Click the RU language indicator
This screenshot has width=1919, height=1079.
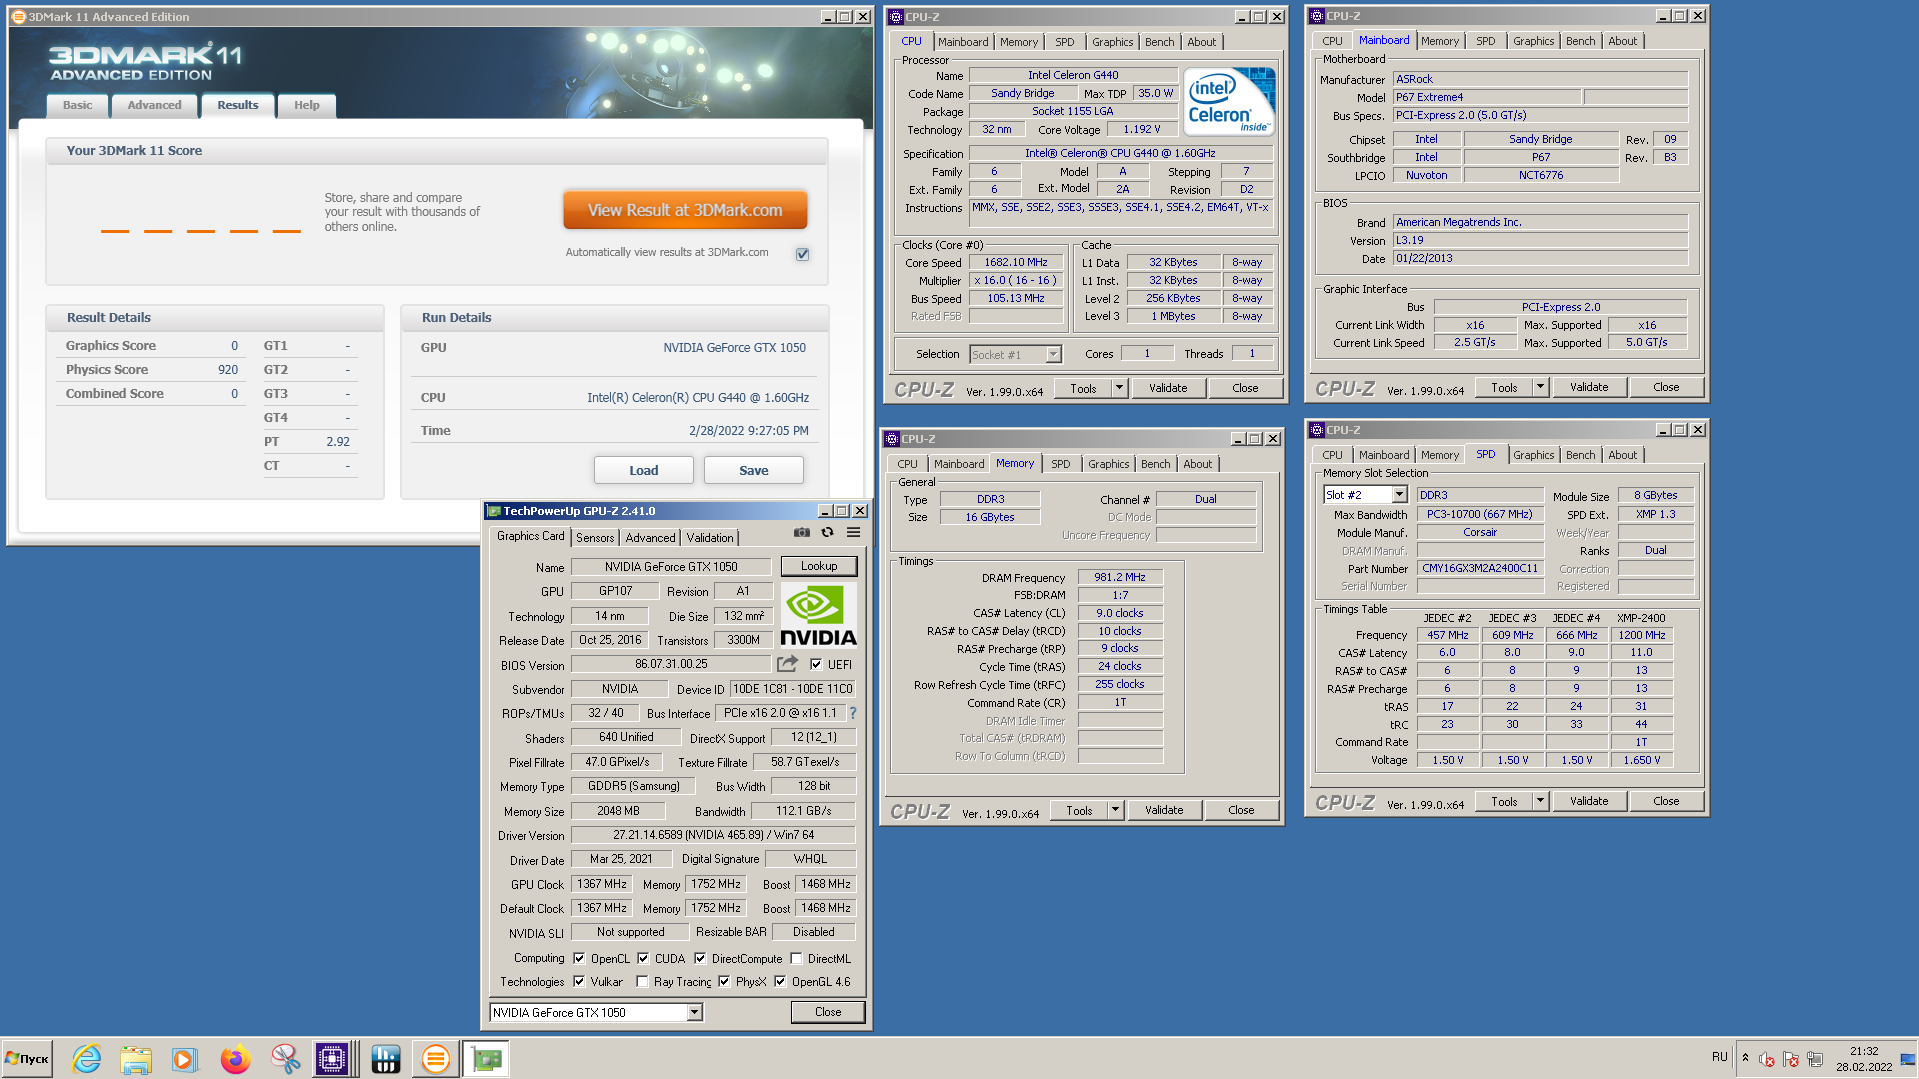click(x=1719, y=1057)
